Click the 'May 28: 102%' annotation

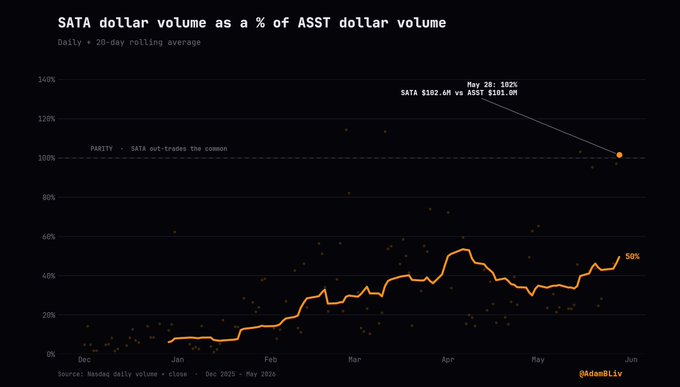tap(492, 85)
